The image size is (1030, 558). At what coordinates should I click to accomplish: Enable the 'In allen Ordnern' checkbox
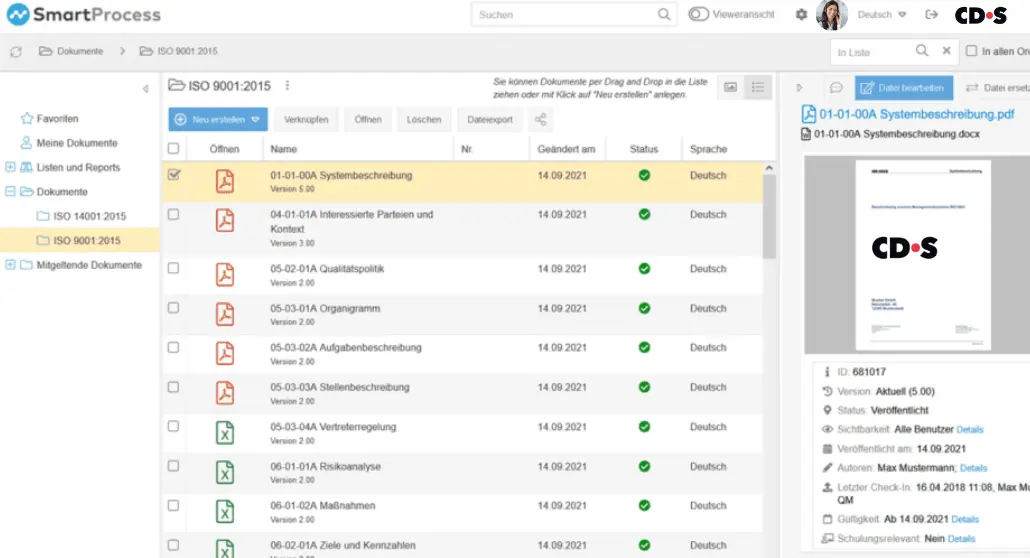click(x=971, y=51)
